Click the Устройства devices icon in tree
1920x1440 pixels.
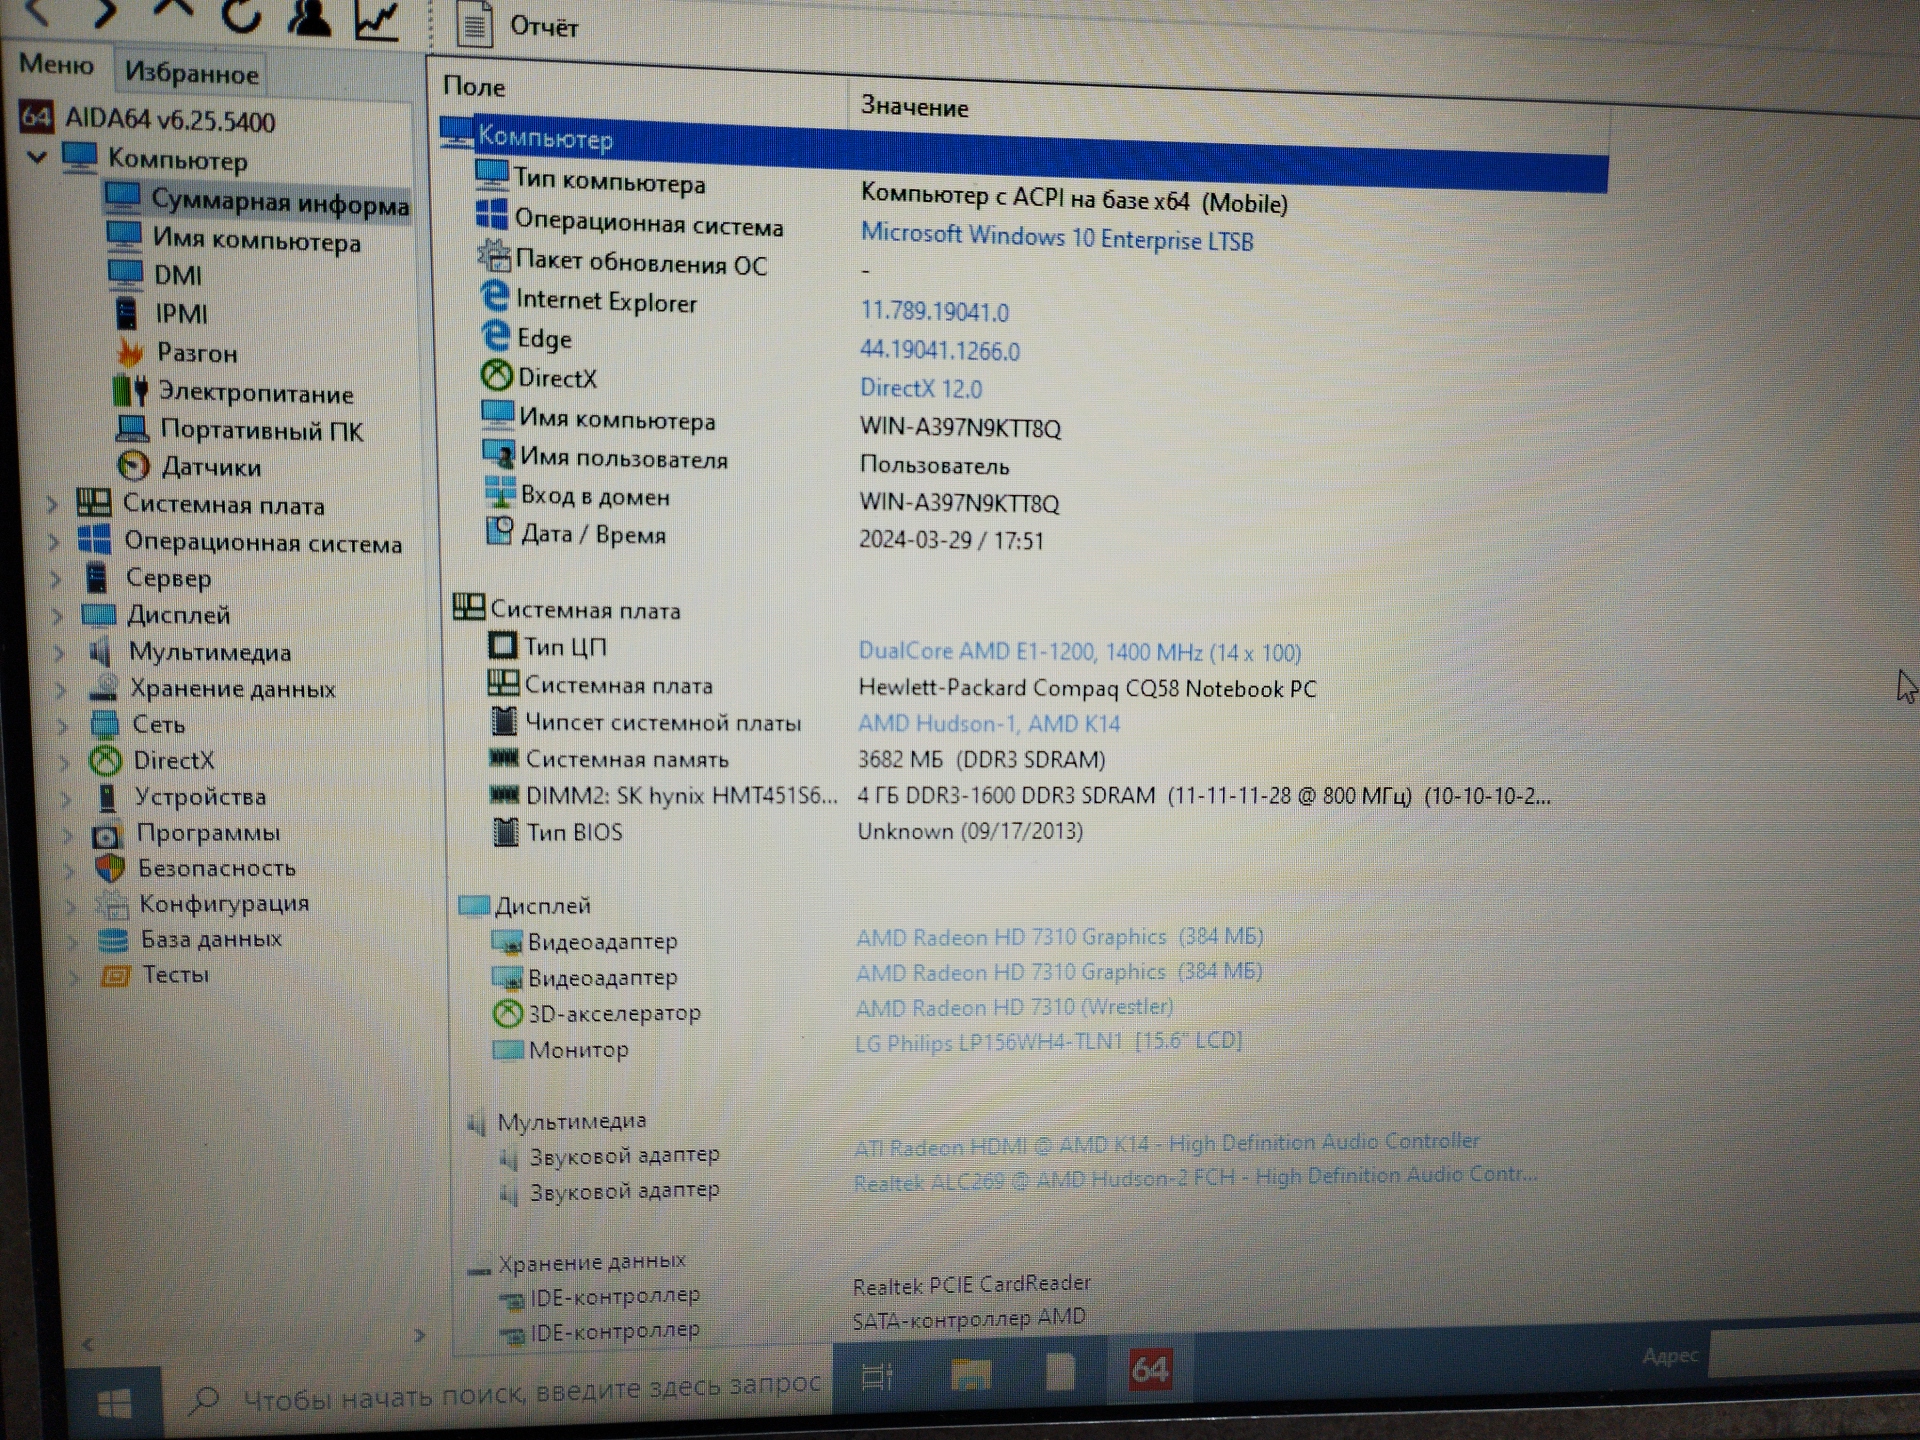pyautogui.click(x=106, y=798)
